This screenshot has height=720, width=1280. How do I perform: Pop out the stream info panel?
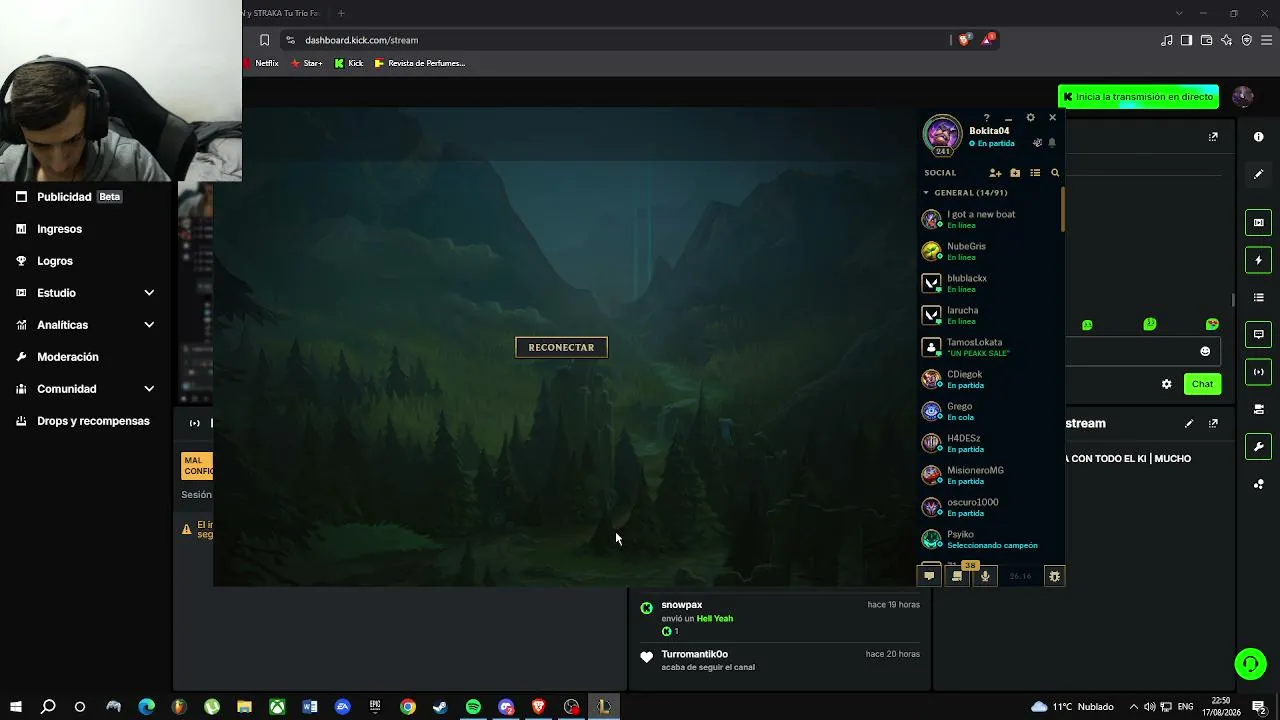(1213, 424)
